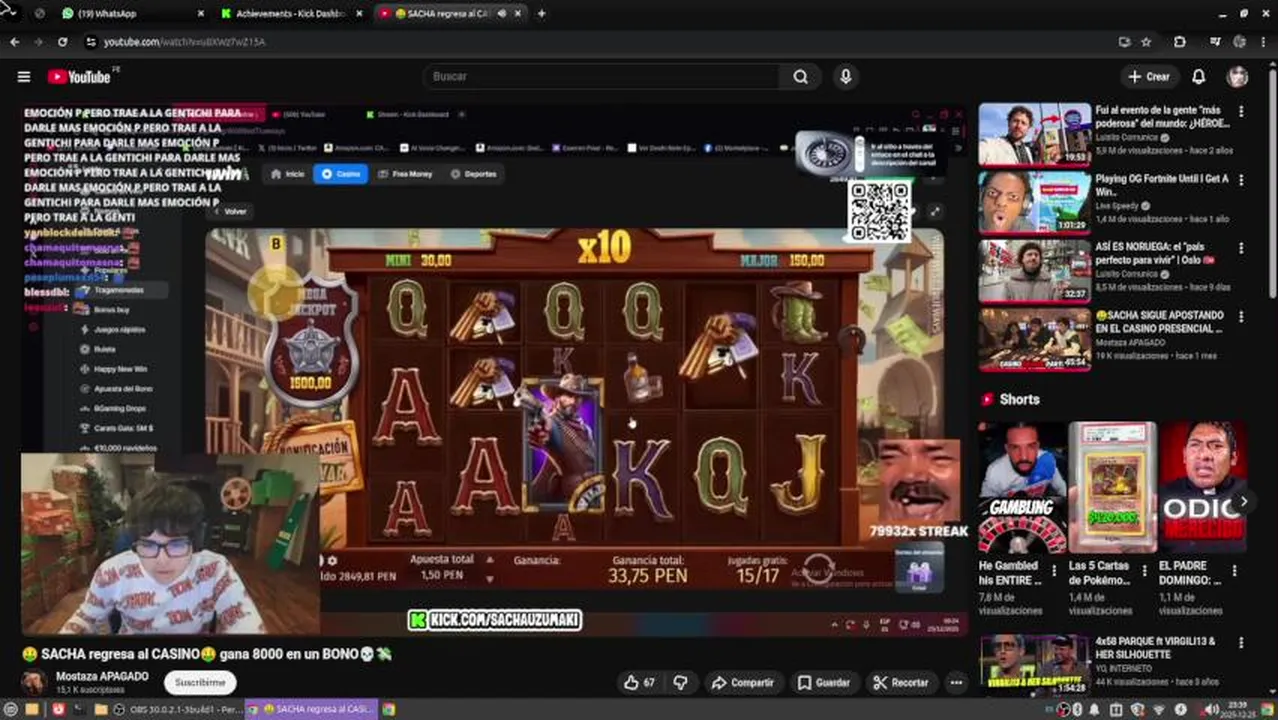The height and width of the screenshot is (720, 1278).
Task: Open the notifications bell
Action: 1198,77
